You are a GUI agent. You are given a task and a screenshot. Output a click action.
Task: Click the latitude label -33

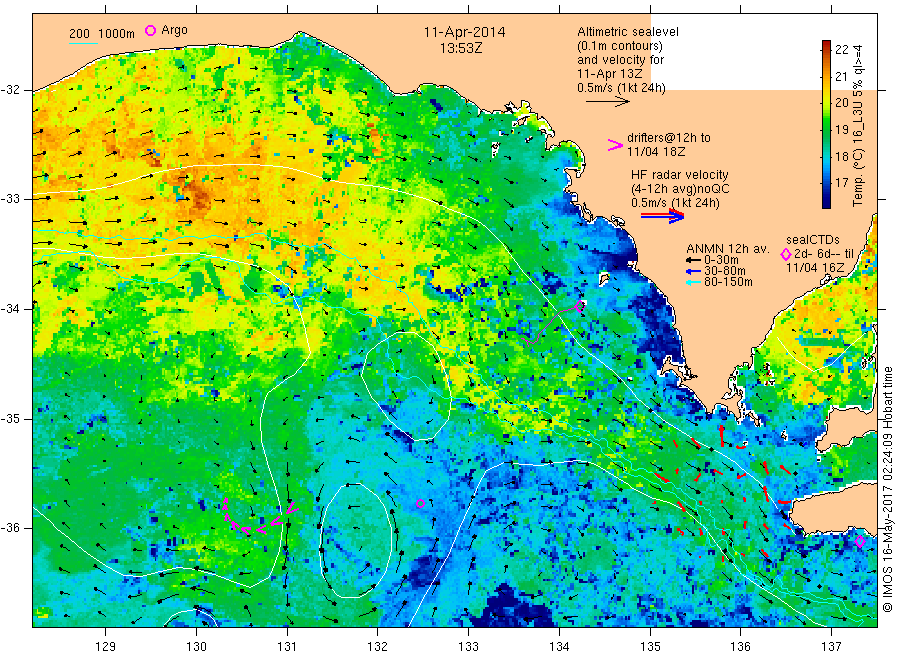[10, 199]
